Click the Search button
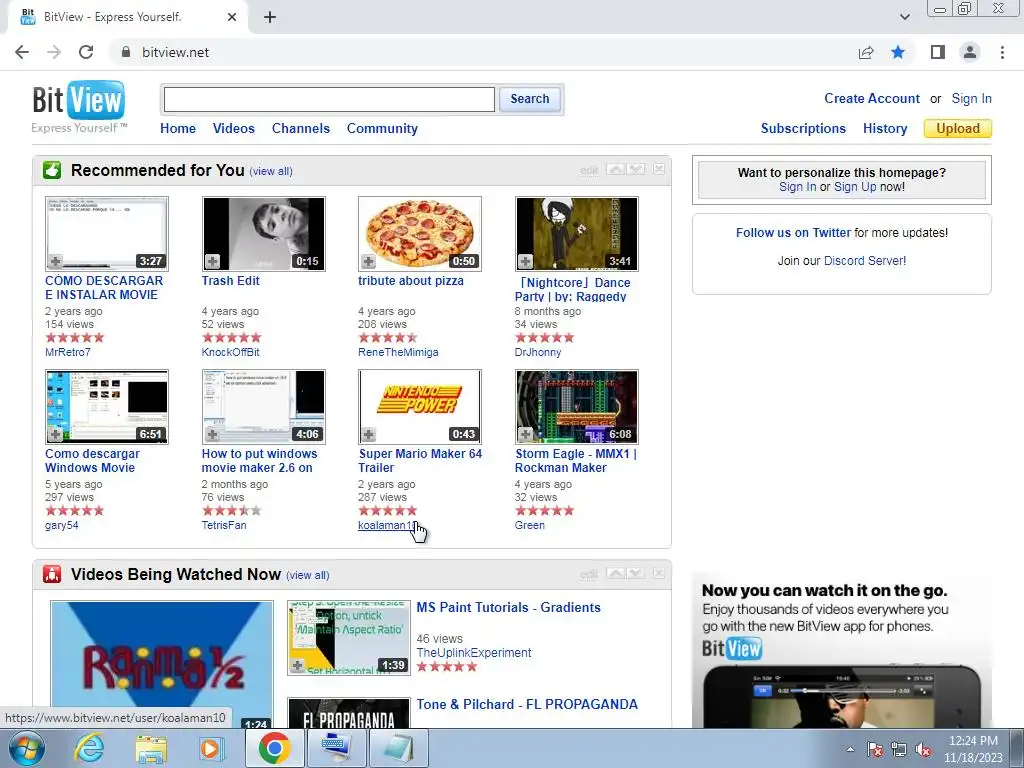 pyautogui.click(x=530, y=99)
